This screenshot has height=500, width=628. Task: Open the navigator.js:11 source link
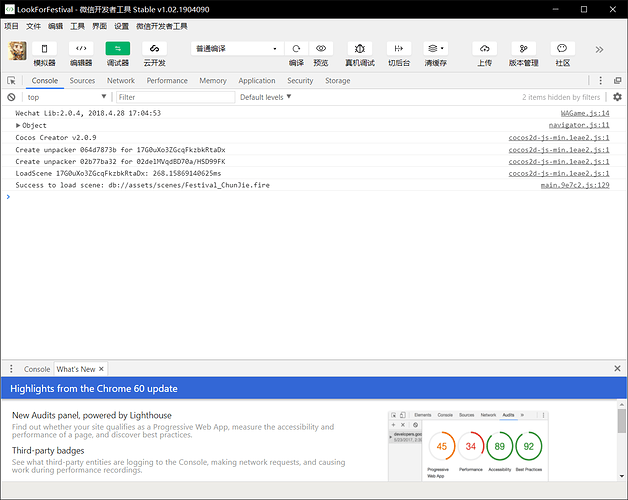coord(579,125)
